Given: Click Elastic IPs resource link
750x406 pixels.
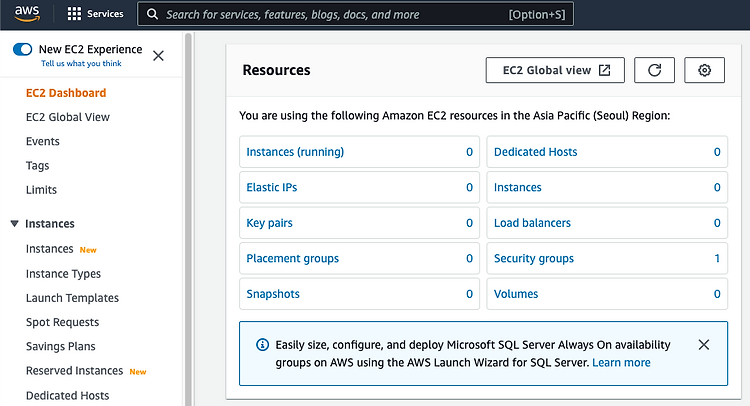Looking at the screenshot, I should pos(272,187).
